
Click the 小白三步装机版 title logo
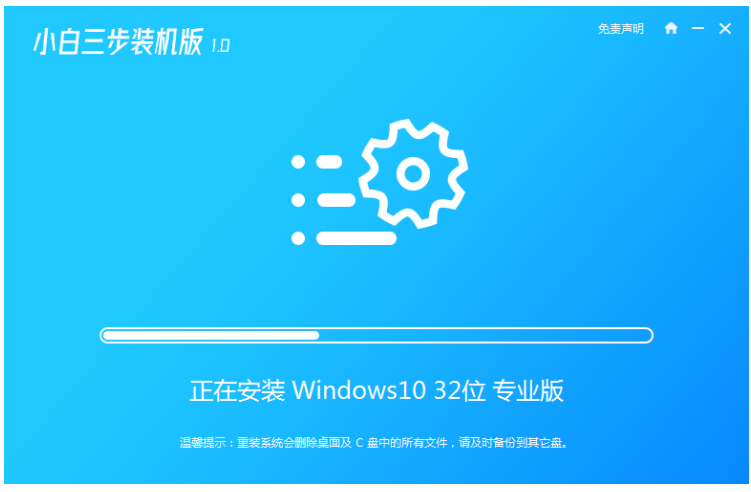point(118,42)
